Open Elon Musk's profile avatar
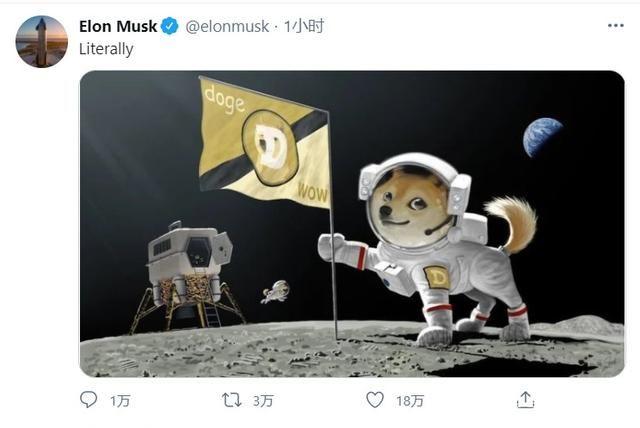The width and height of the screenshot is (640, 428). click(42, 42)
